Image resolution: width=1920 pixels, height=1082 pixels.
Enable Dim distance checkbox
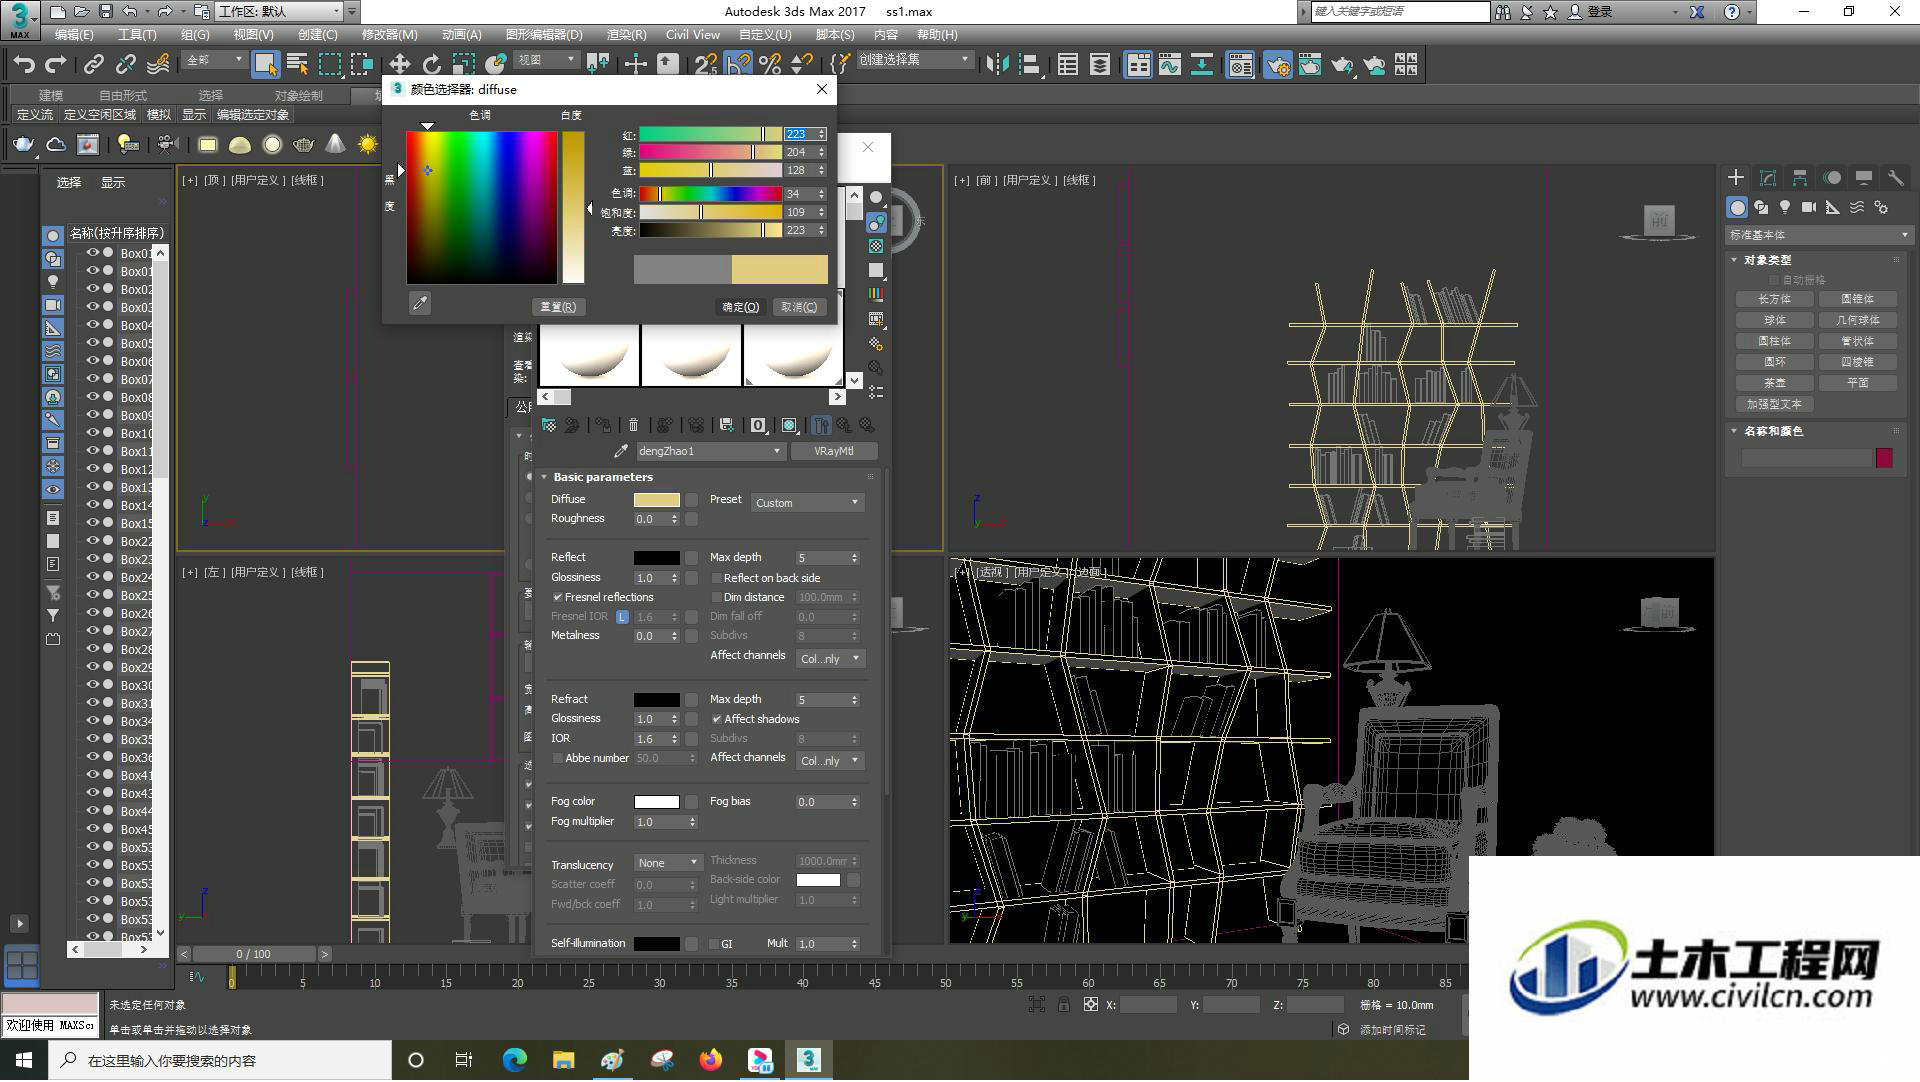(716, 597)
